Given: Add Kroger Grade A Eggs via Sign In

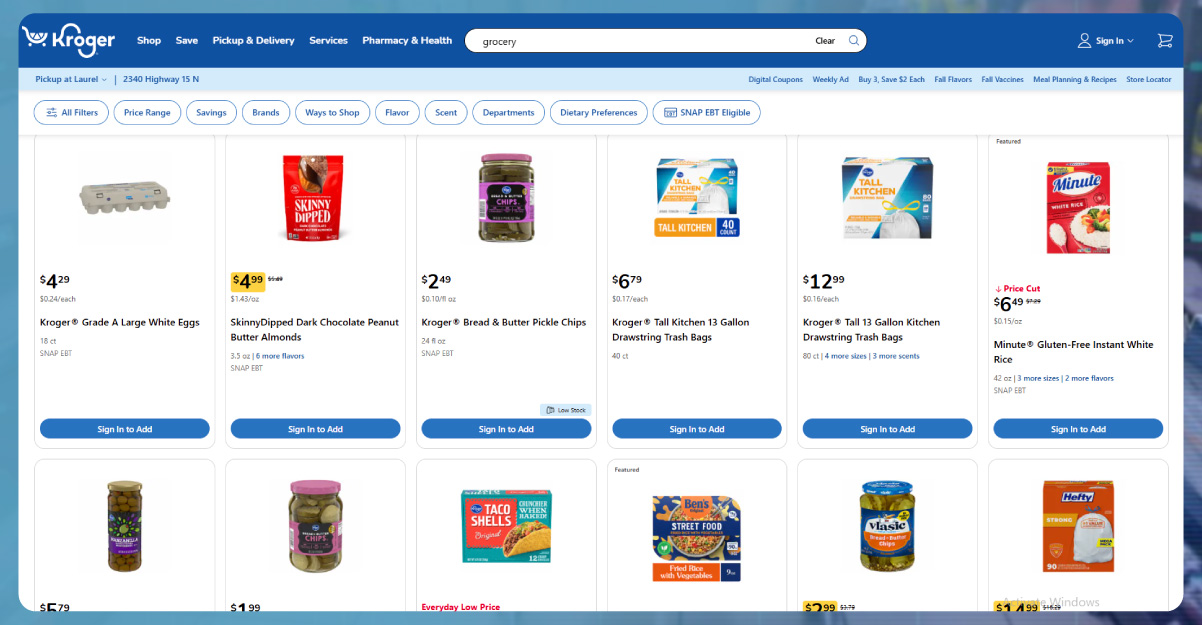Looking at the screenshot, I should pos(125,429).
